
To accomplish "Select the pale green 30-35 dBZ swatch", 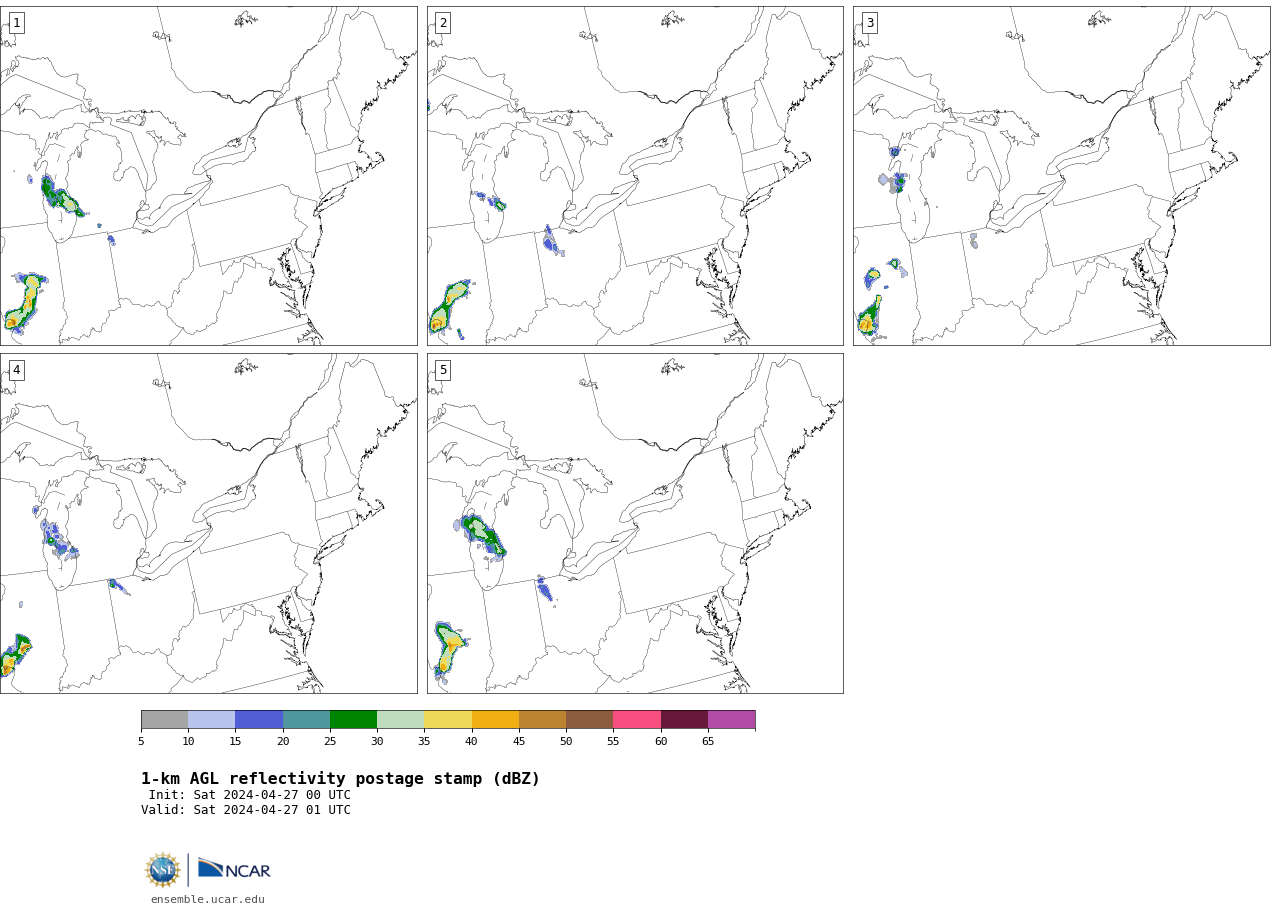I will (401, 720).
